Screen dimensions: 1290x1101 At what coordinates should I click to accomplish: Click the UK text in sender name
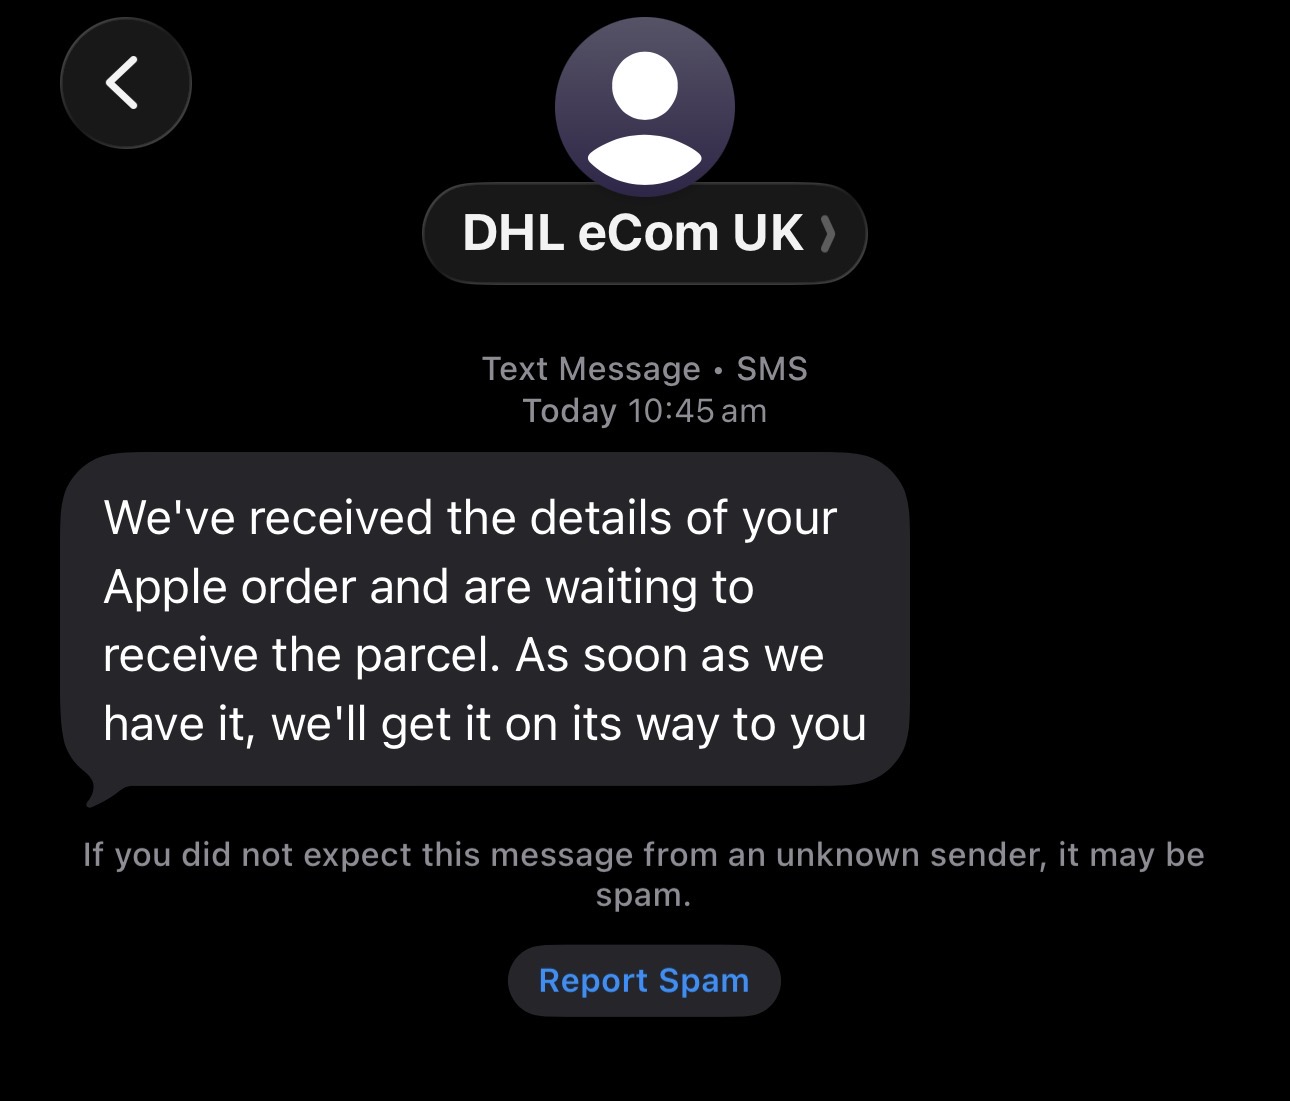pos(768,234)
